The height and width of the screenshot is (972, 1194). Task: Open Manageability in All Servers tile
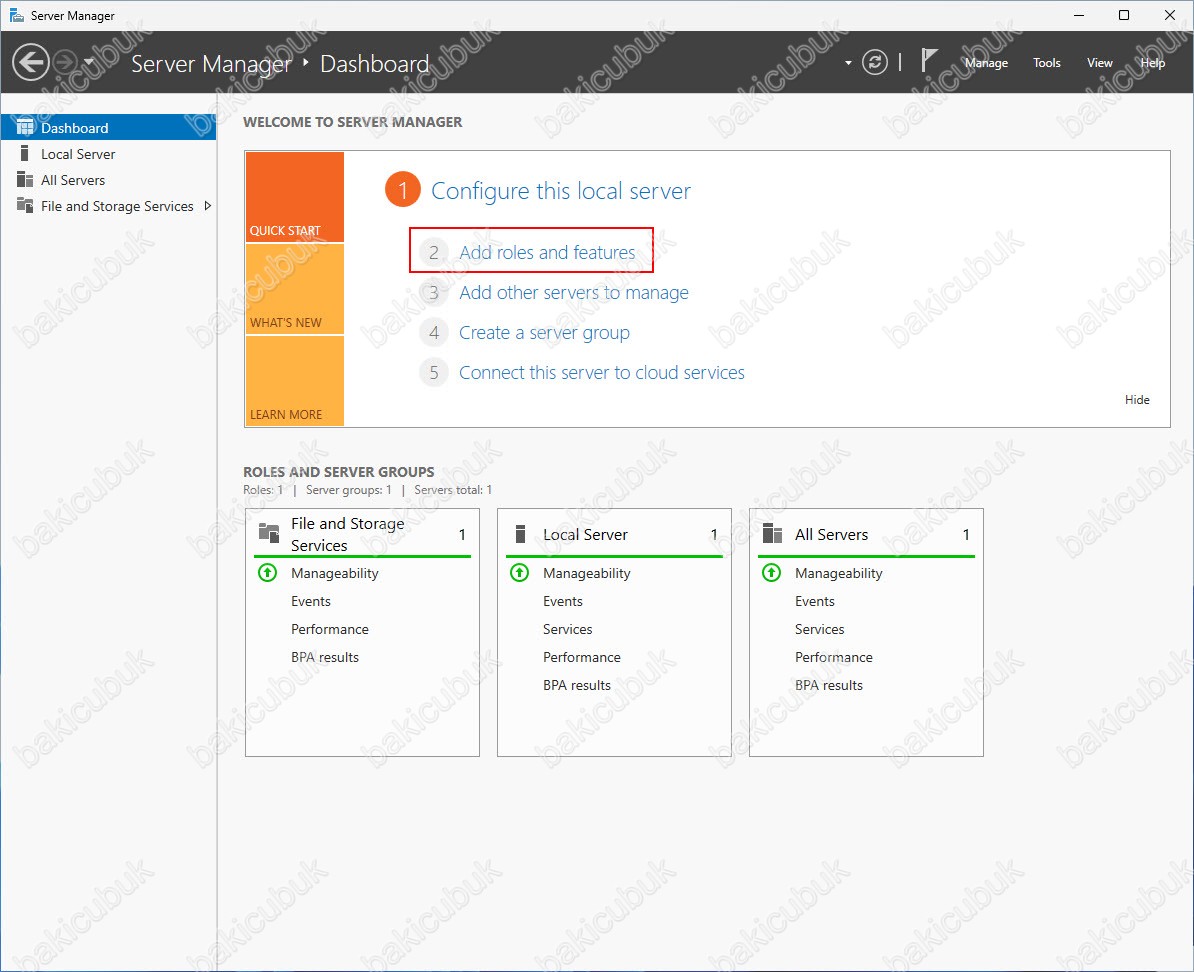838,574
